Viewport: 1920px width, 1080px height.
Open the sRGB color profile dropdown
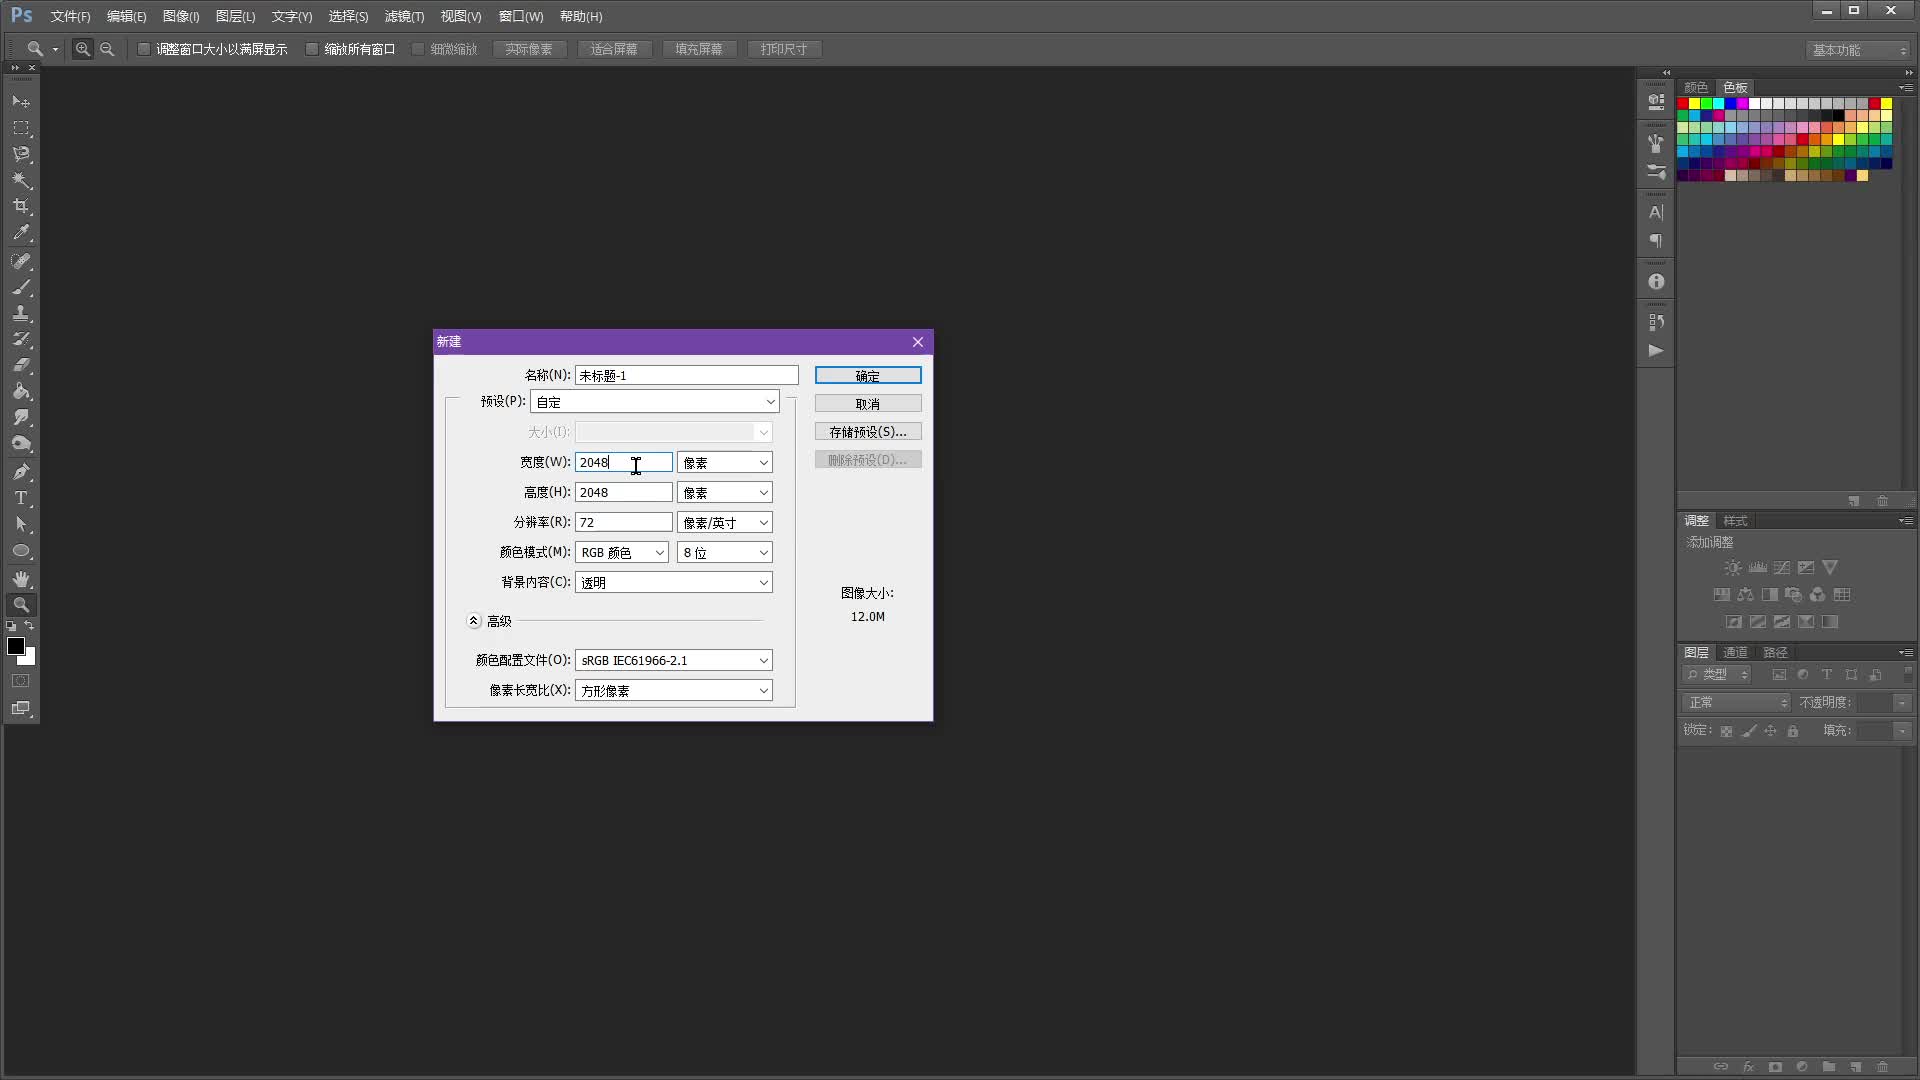pyautogui.click(x=674, y=660)
